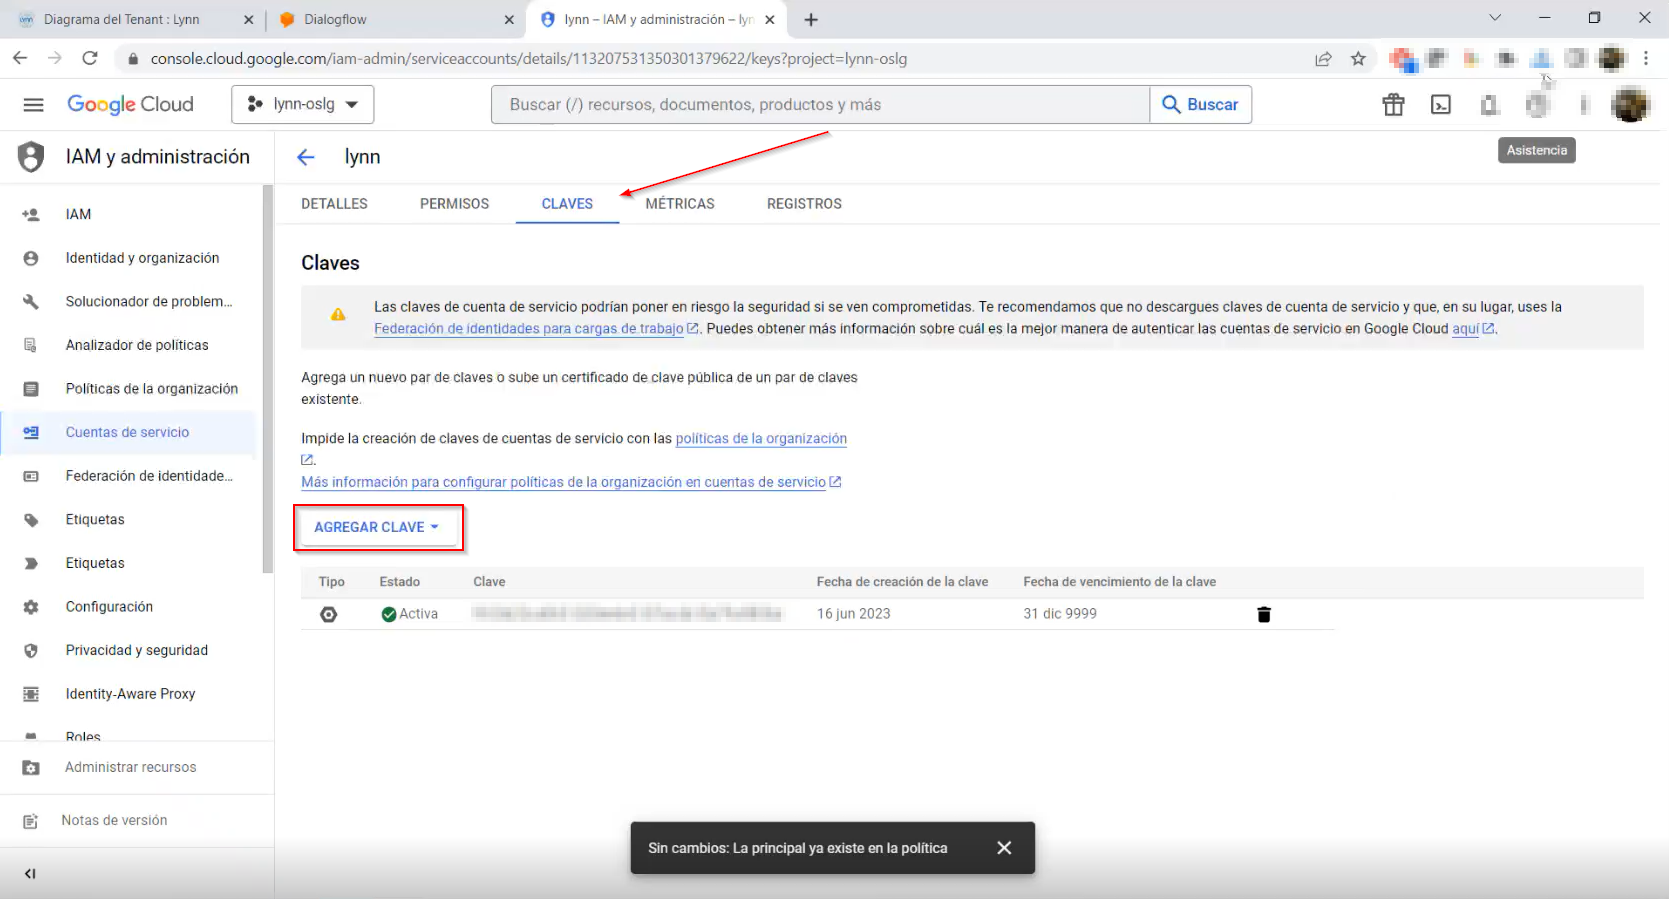The width and height of the screenshot is (1669, 899).
Task: Switch to the MÉTRICAS tab
Action: click(x=680, y=204)
